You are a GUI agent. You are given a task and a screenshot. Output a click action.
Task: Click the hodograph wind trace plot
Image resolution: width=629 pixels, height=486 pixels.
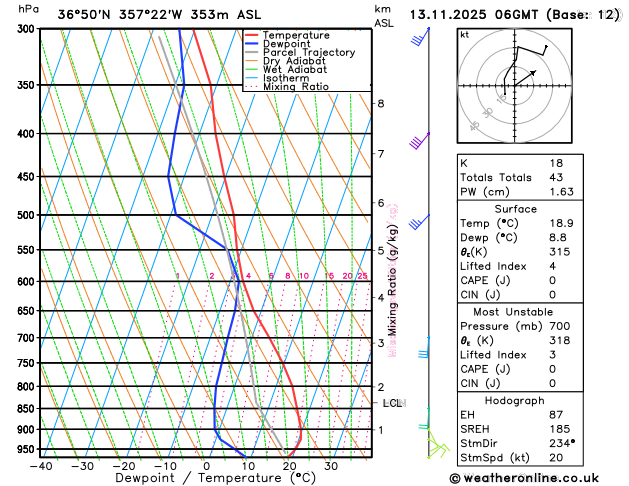pyautogui.click(x=526, y=70)
